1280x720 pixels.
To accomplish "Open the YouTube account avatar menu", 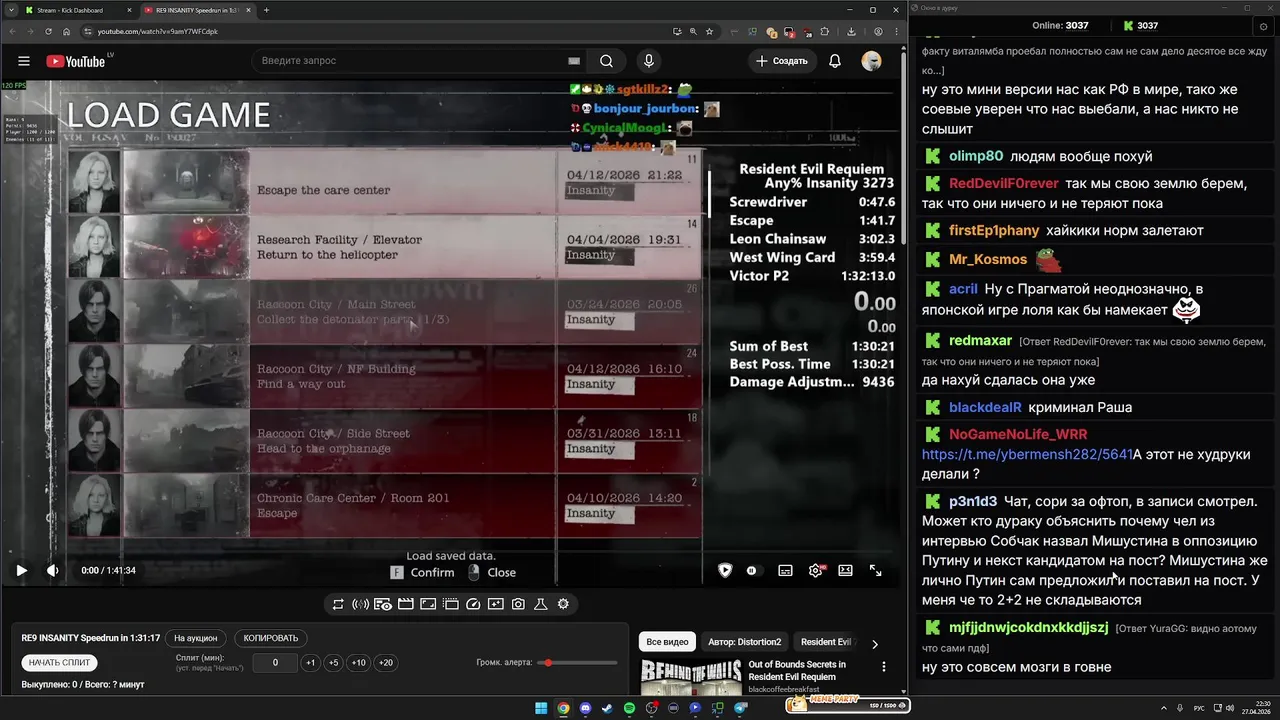I will [x=871, y=61].
